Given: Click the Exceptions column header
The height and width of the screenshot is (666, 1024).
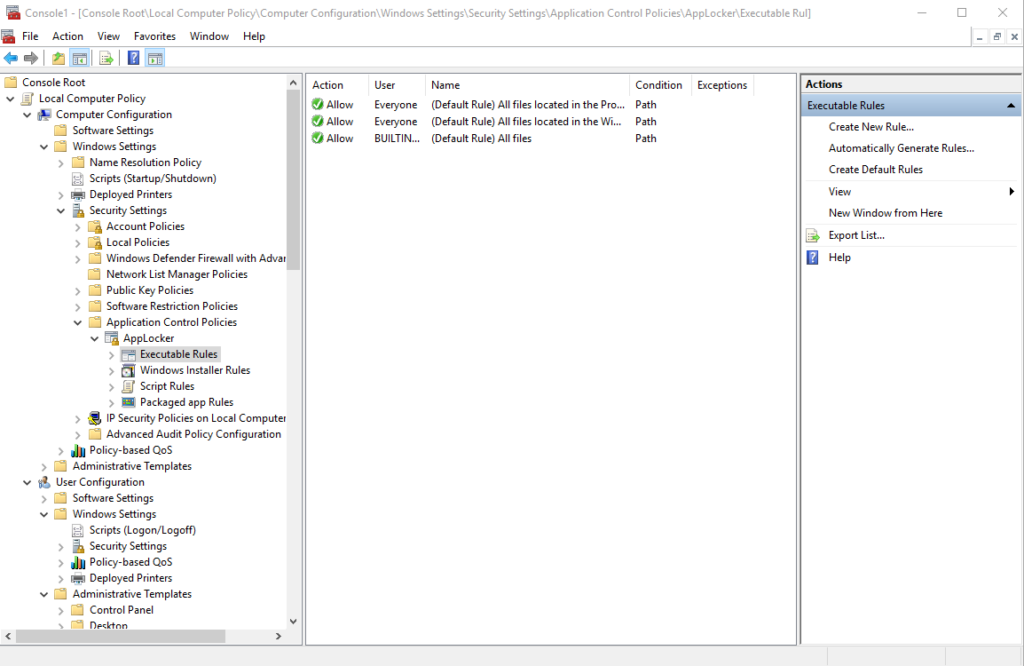Looking at the screenshot, I should click(722, 85).
